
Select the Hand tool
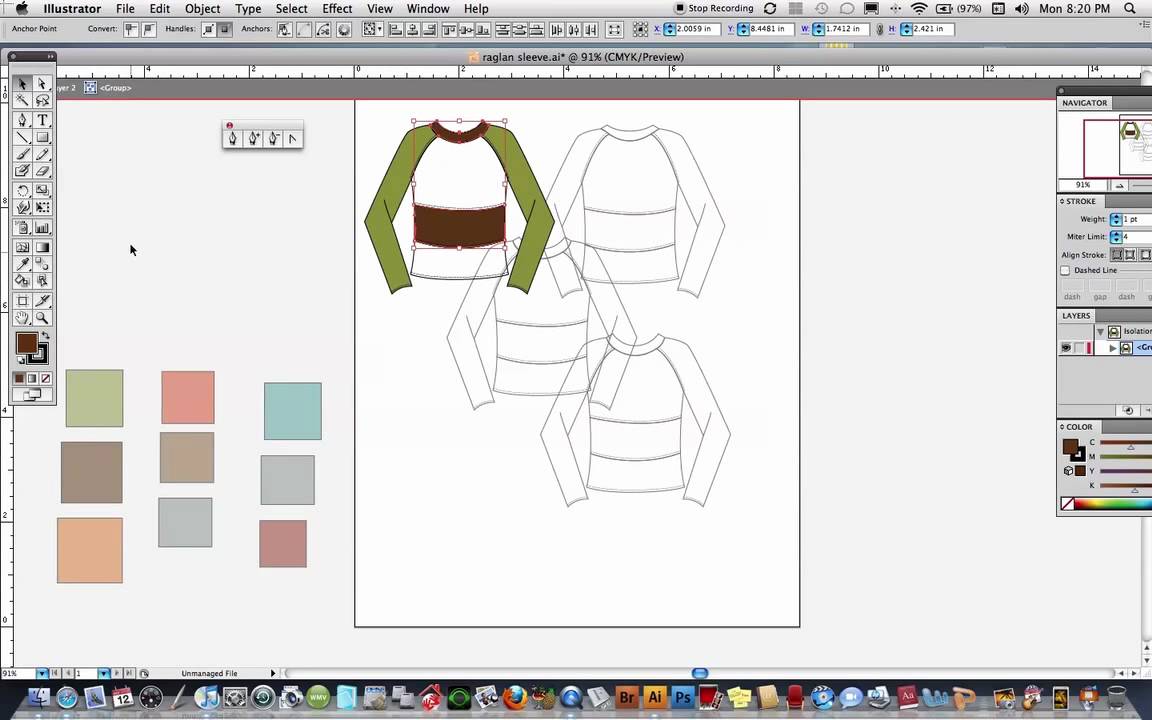tap(23, 318)
